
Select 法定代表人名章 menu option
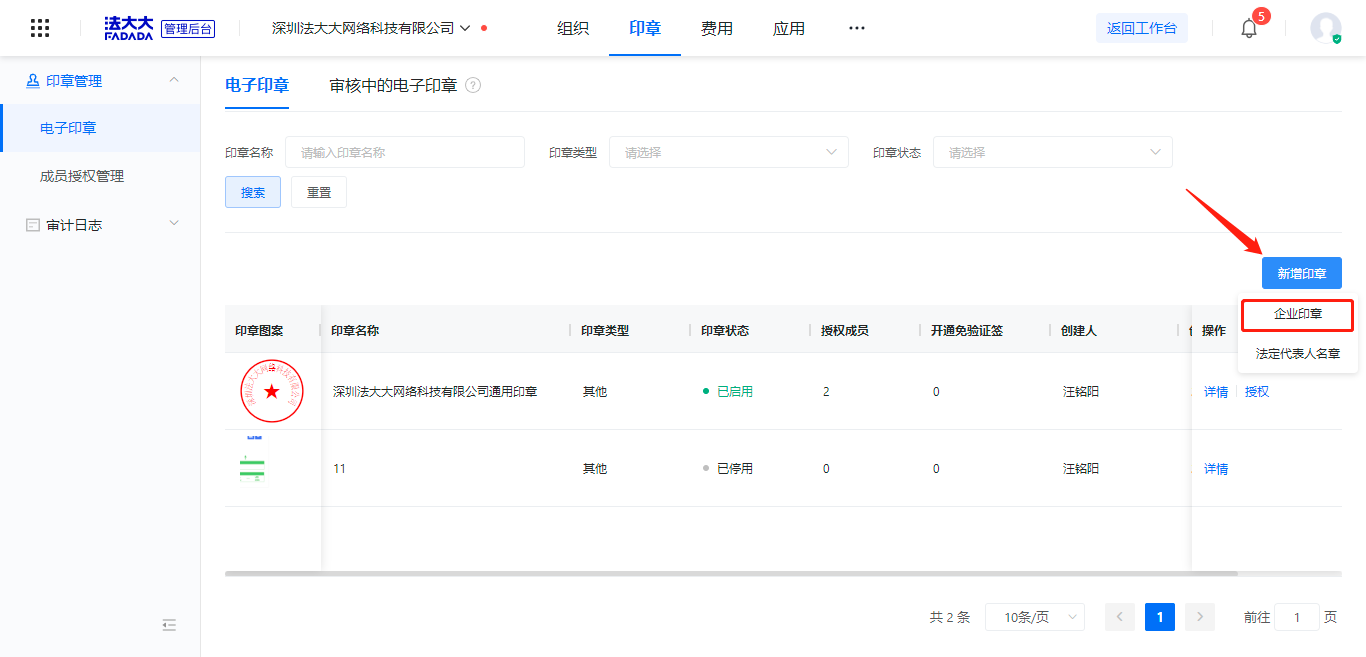coord(1298,354)
